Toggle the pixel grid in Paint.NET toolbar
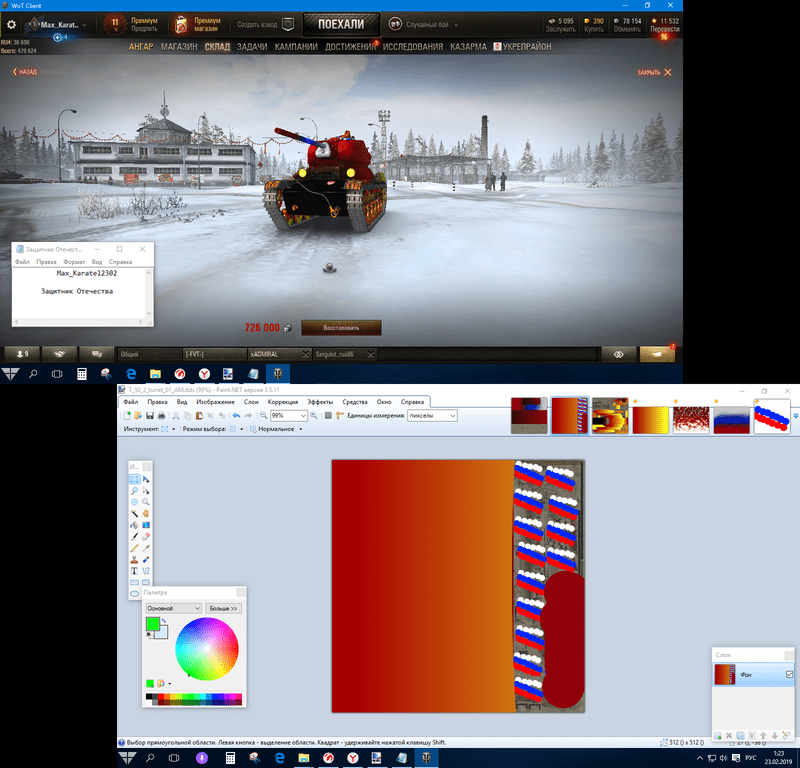Image resolution: width=800 pixels, height=768 pixels. (329, 416)
